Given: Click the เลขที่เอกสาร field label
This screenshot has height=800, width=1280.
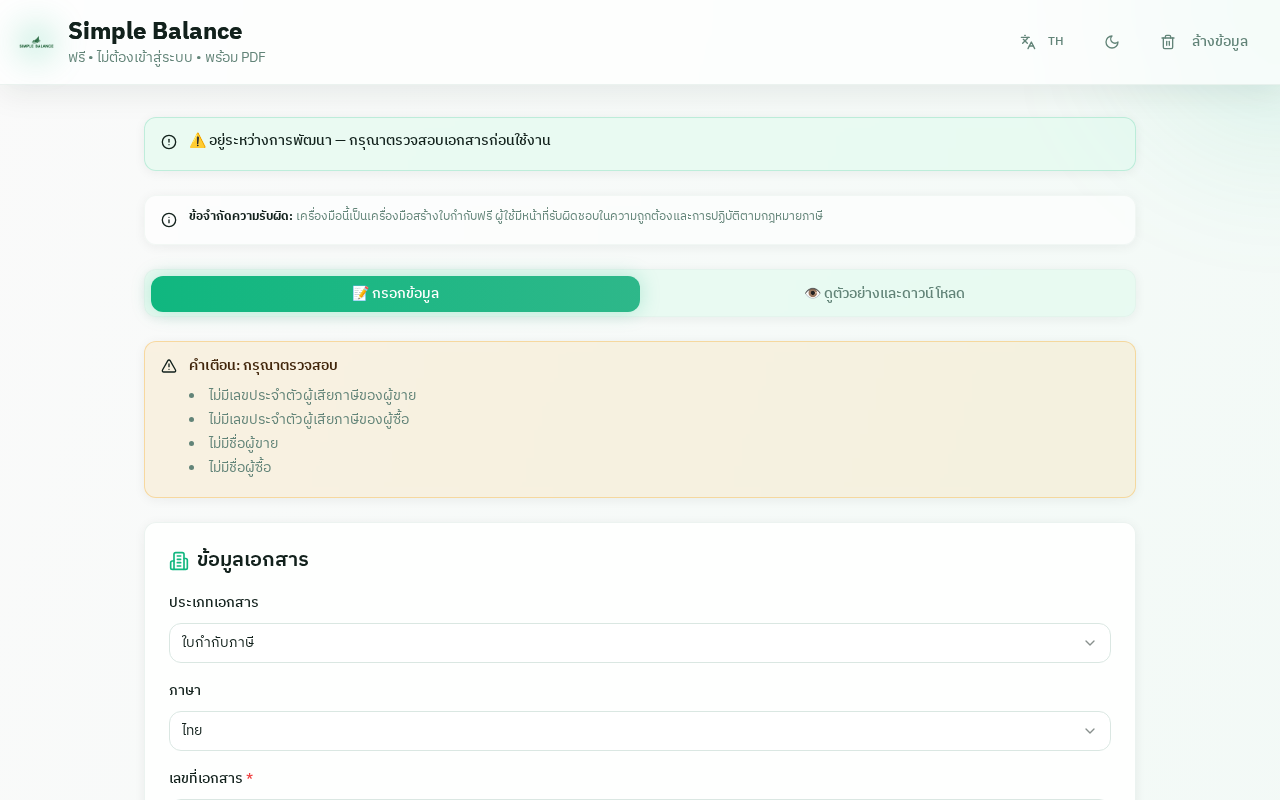Looking at the screenshot, I should pos(206,778).
